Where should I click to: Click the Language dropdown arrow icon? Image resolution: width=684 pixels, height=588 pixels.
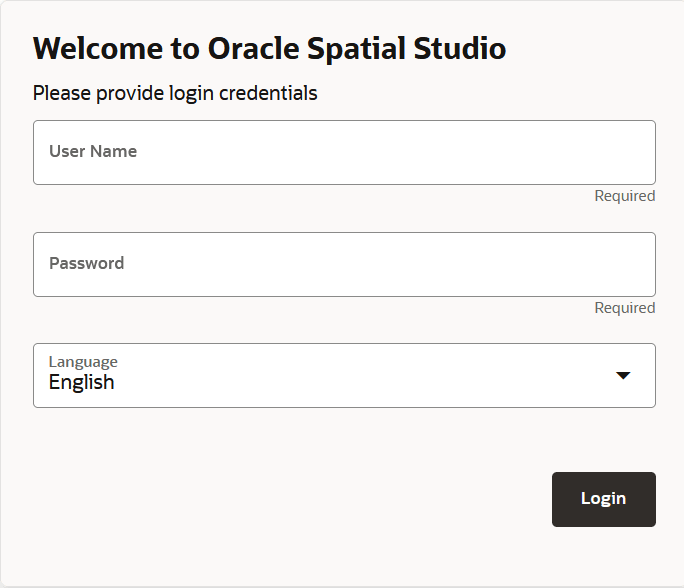[623, 376]
